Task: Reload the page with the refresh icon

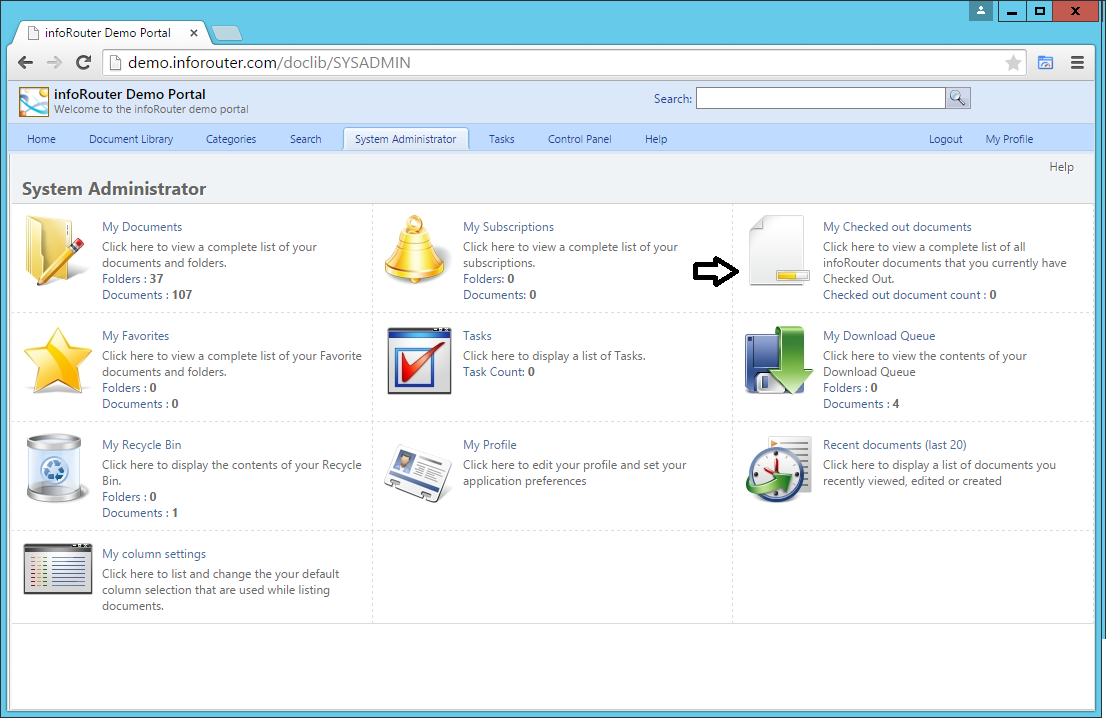Action: [83, 63]
